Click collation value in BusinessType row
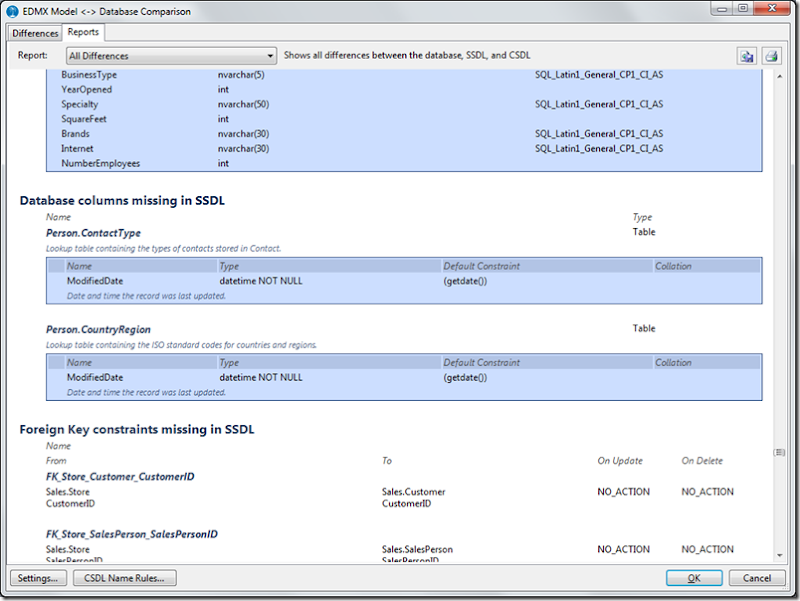The width and height of the screenshot is (800, 601). coord(599,75)
